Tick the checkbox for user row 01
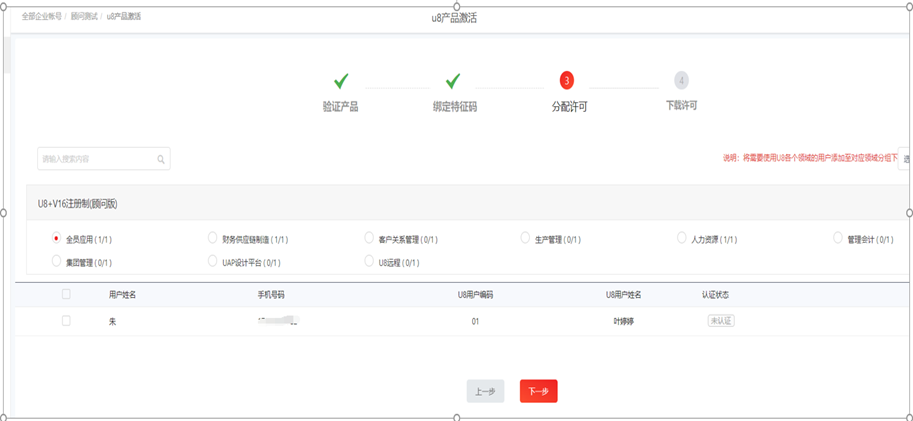 [x=67, y=321]
